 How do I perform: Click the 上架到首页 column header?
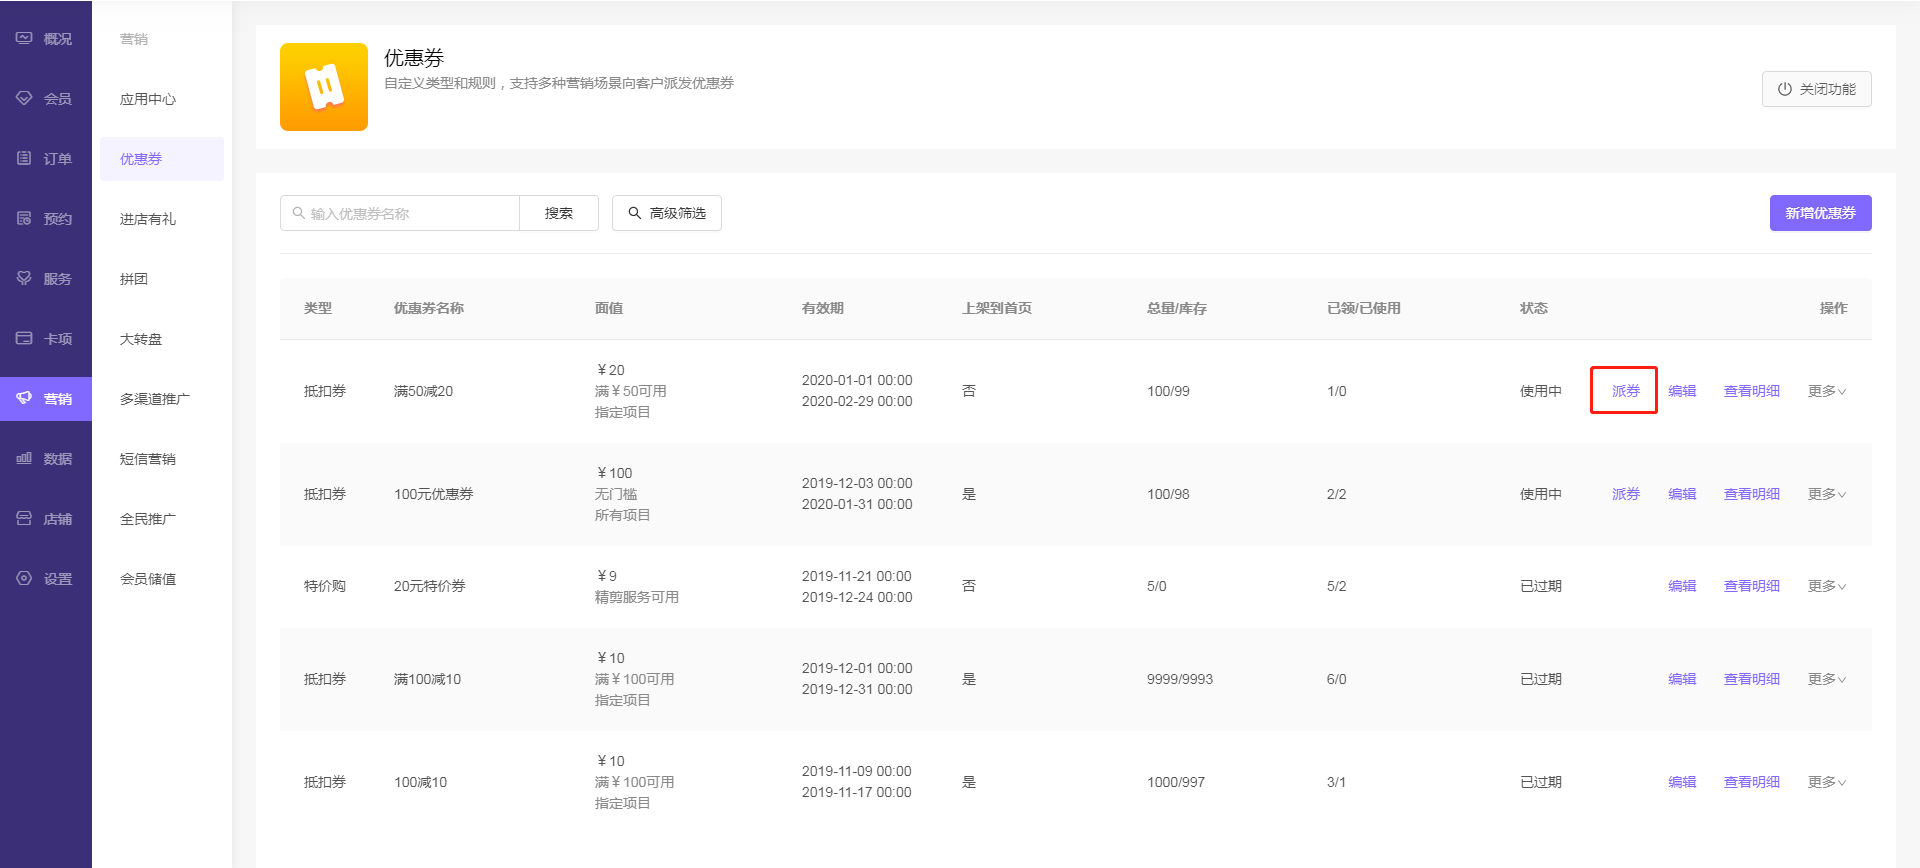click(x=997, y=308)
